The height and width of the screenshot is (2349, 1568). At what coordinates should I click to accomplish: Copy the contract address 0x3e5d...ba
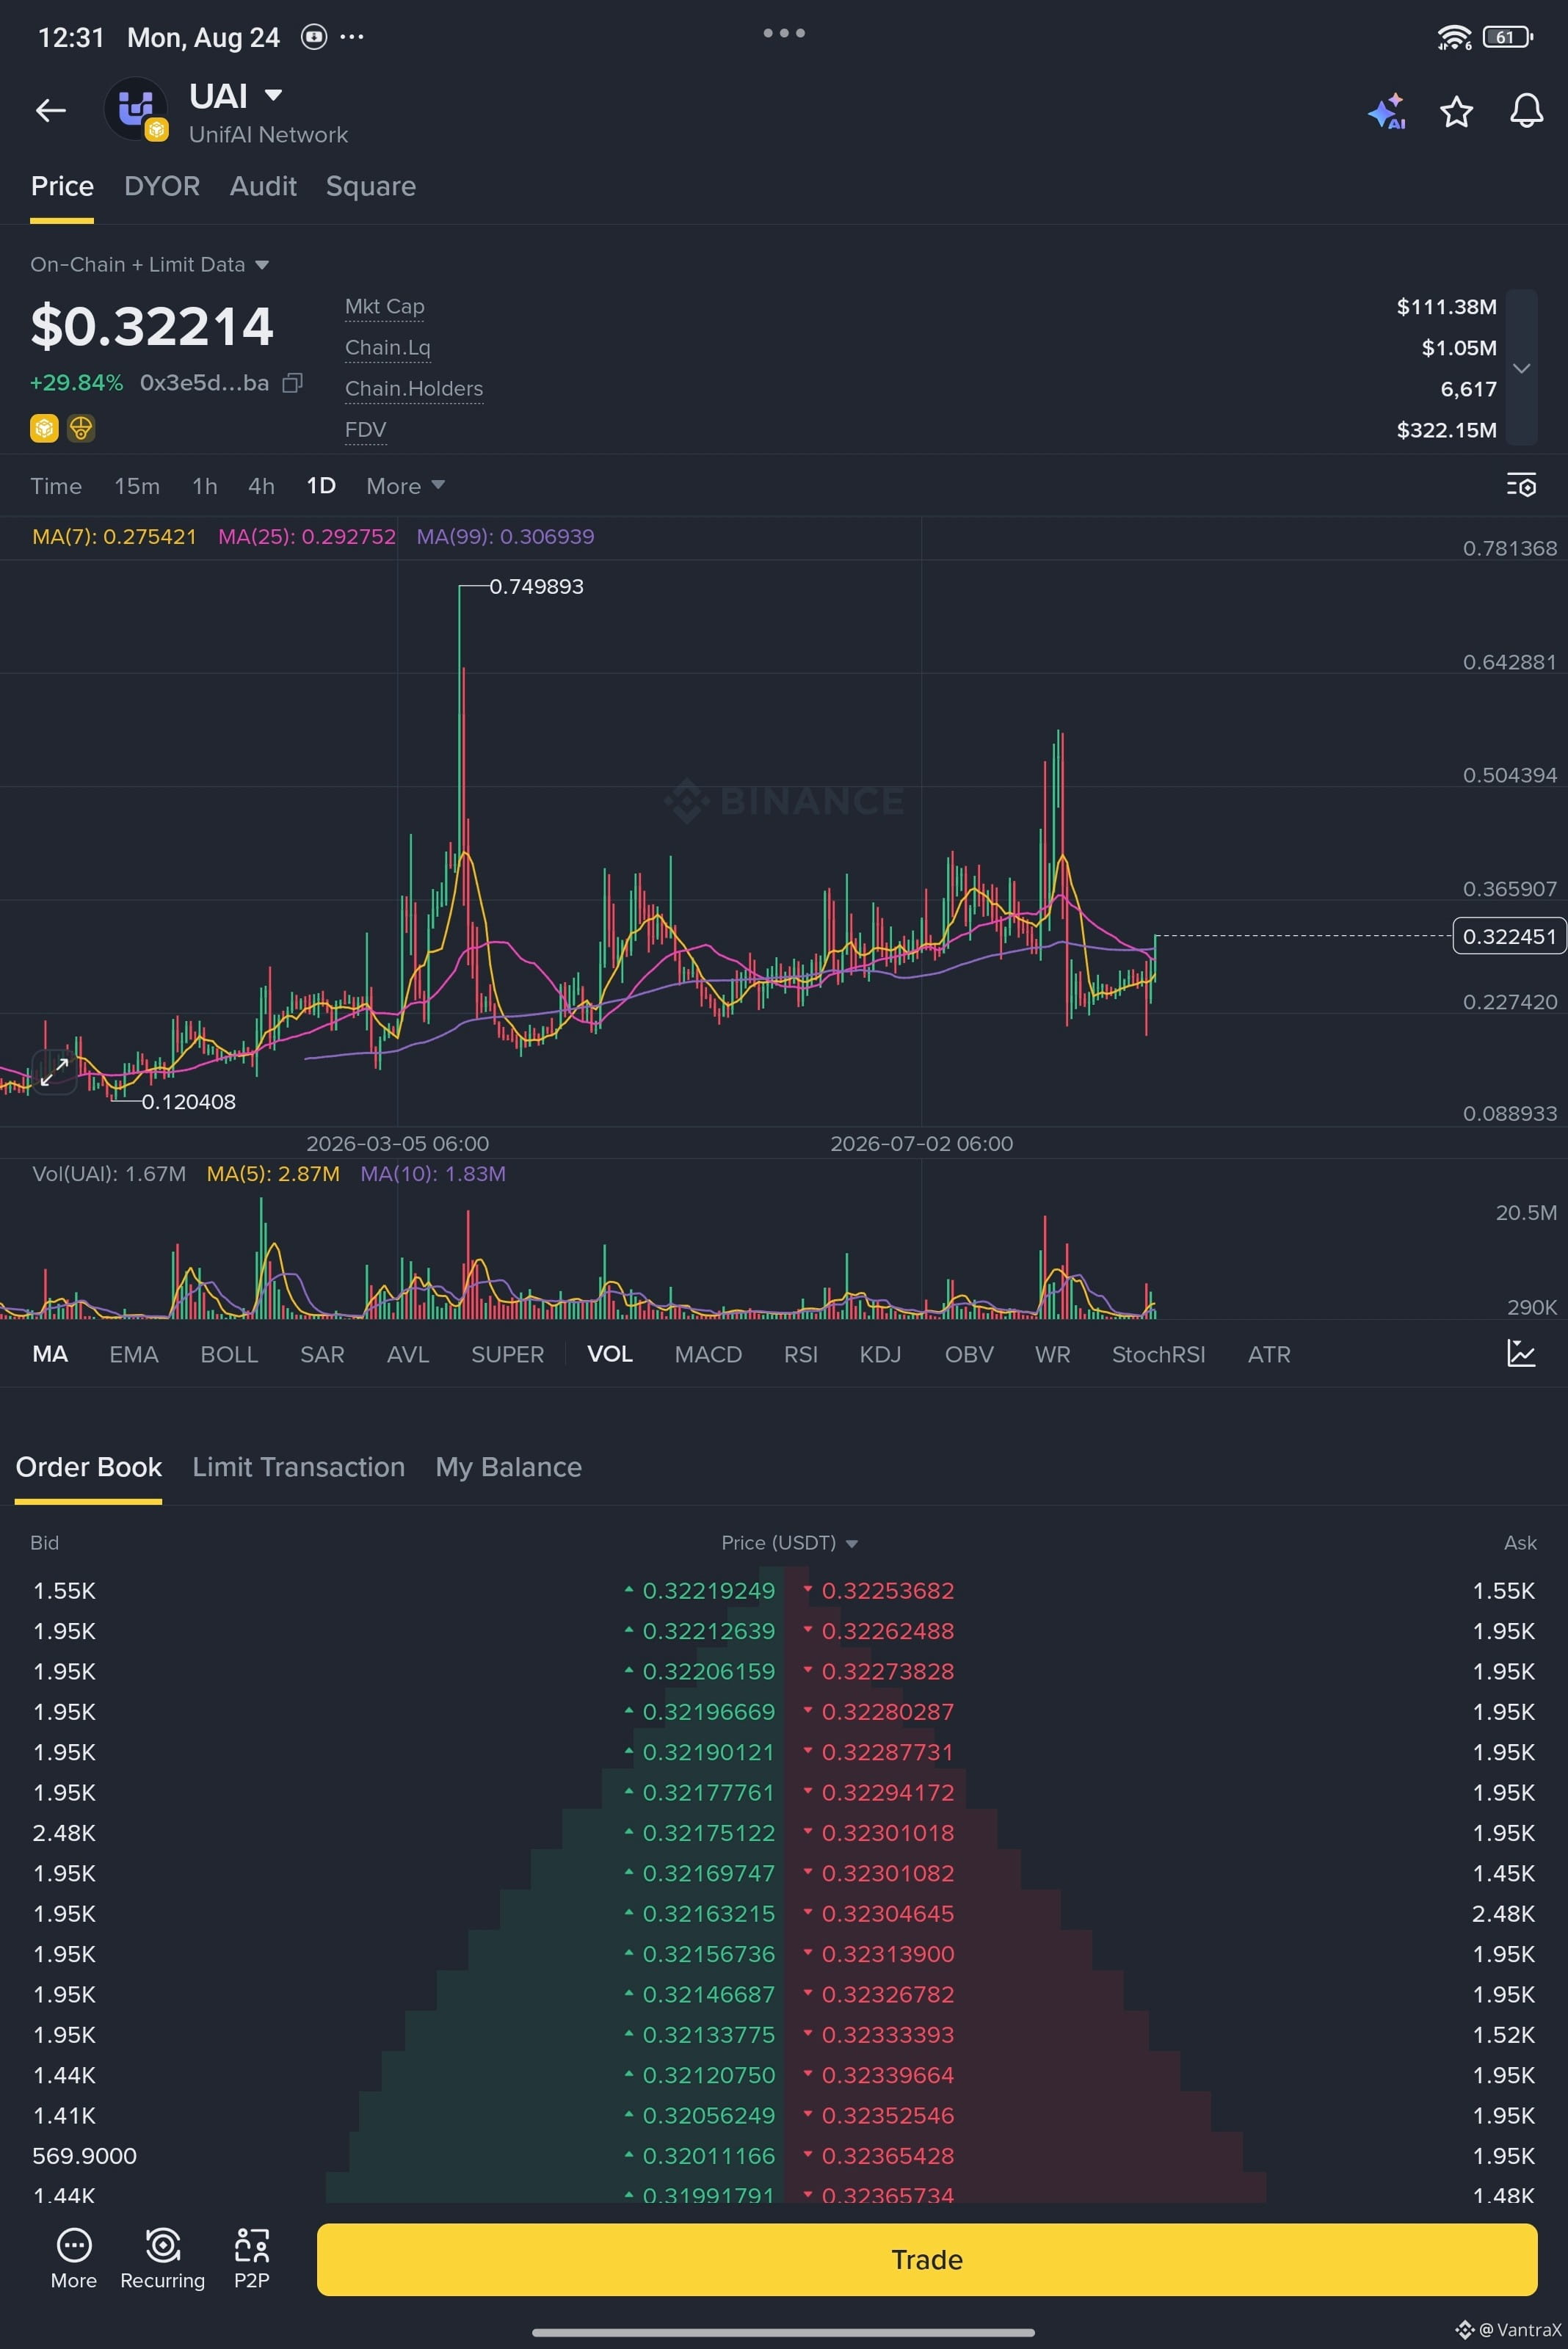292,383
